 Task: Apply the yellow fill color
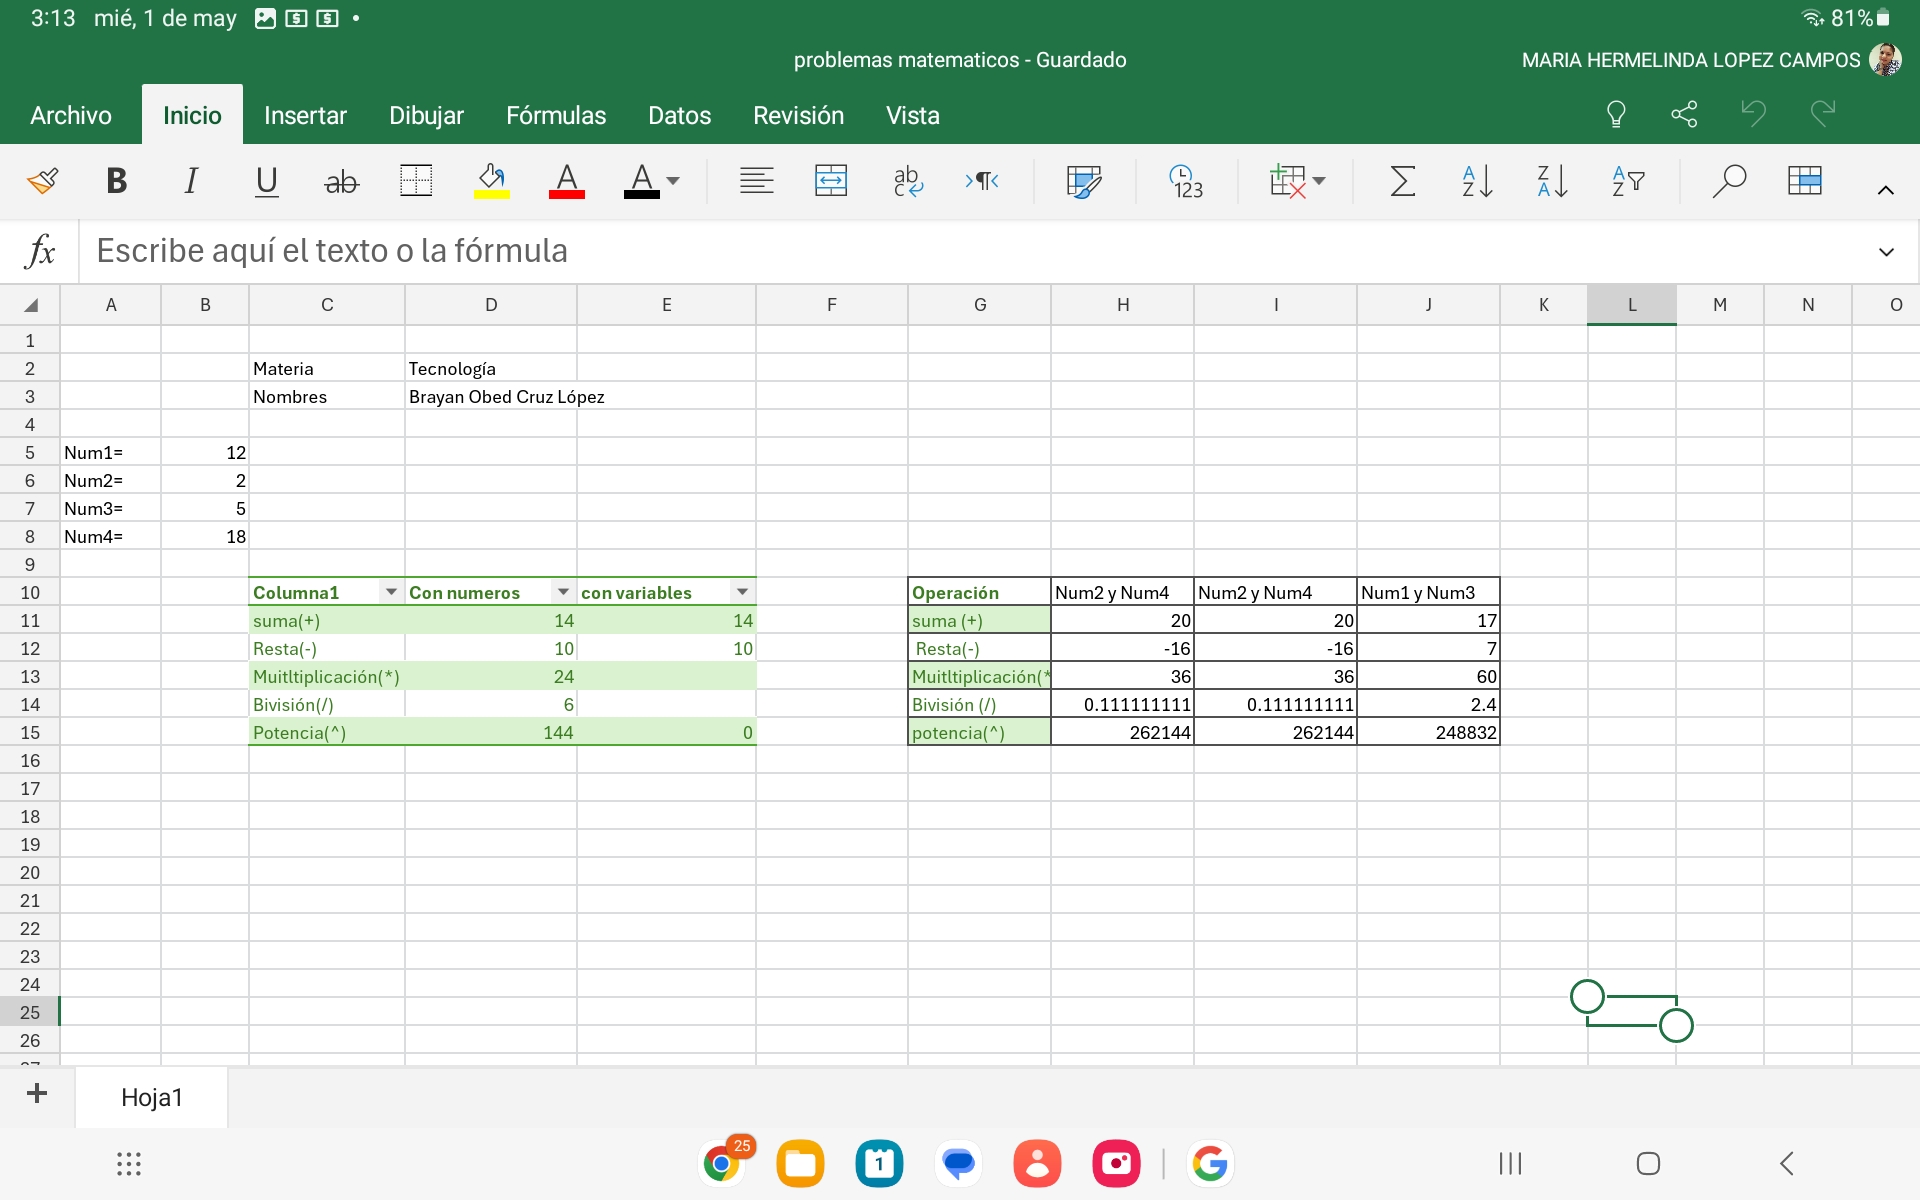(x=491, y=181)
